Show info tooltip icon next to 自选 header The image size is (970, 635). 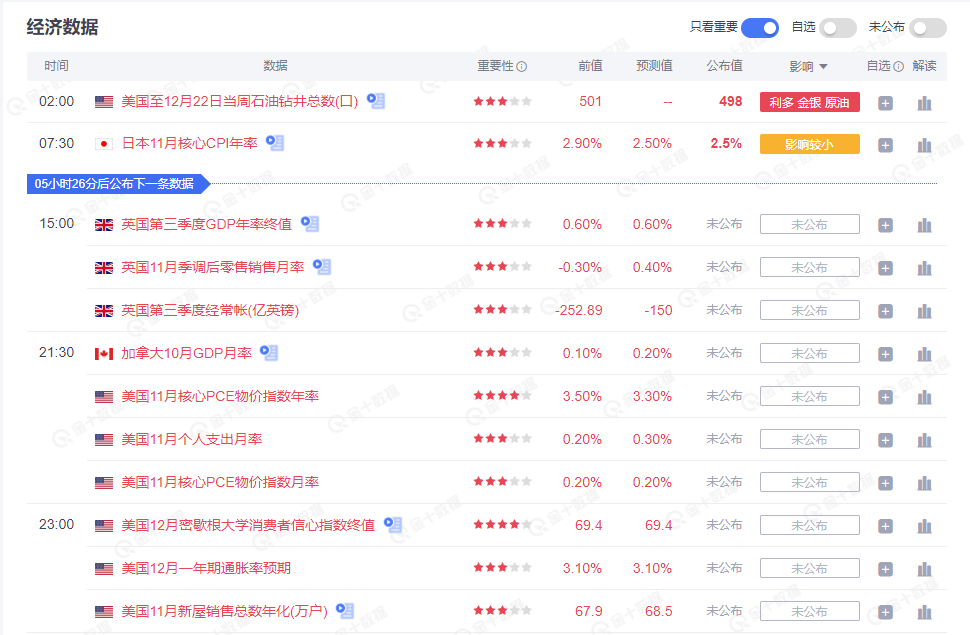tap(898, 66)
